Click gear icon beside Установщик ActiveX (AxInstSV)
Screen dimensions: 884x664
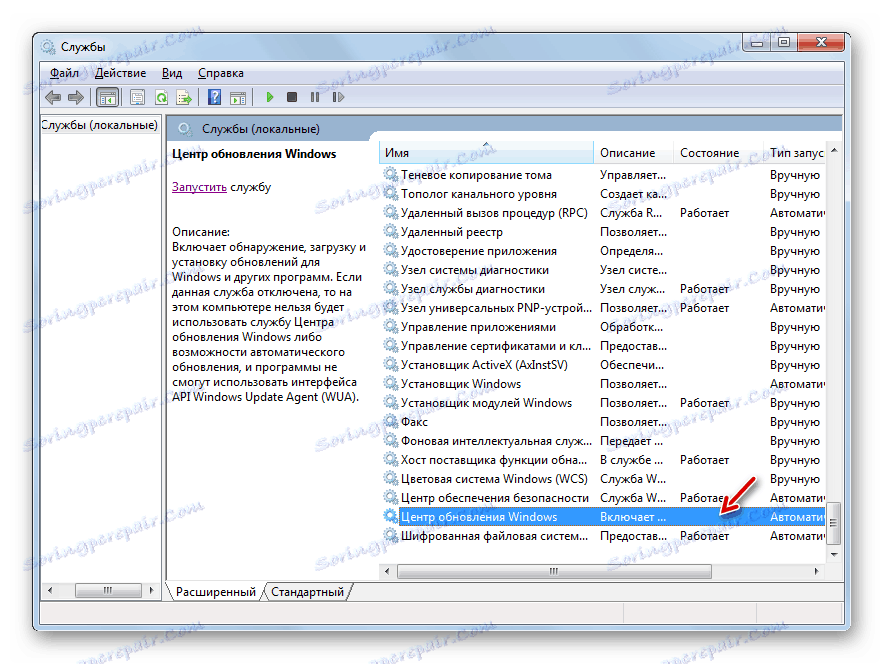(x=391, y=364)
